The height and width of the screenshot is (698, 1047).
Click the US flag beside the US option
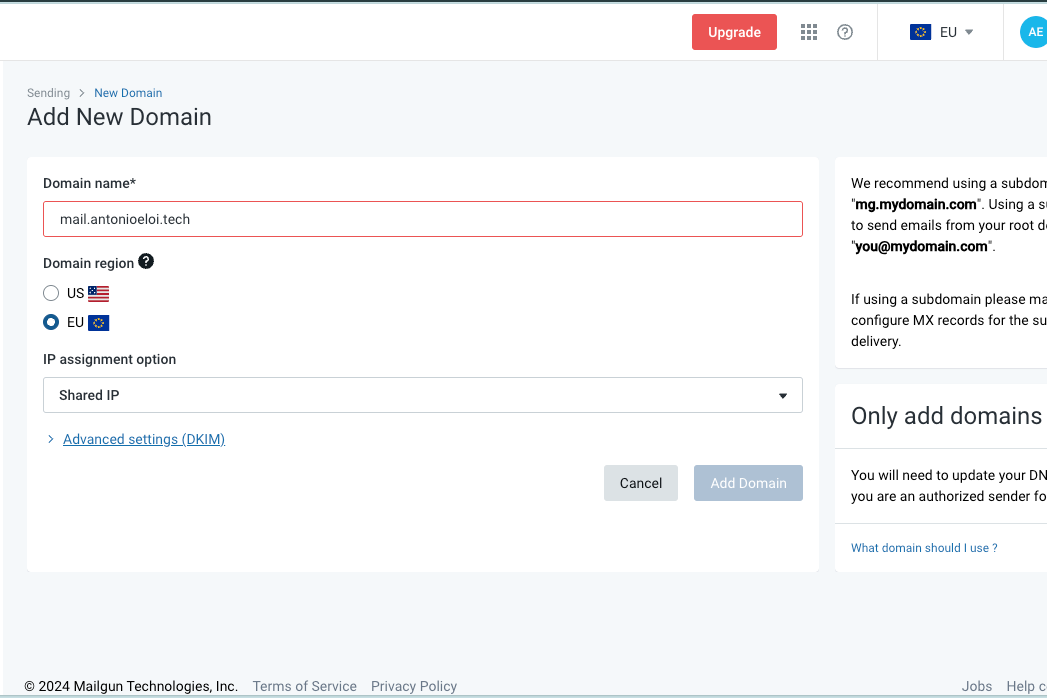[97, 292]
